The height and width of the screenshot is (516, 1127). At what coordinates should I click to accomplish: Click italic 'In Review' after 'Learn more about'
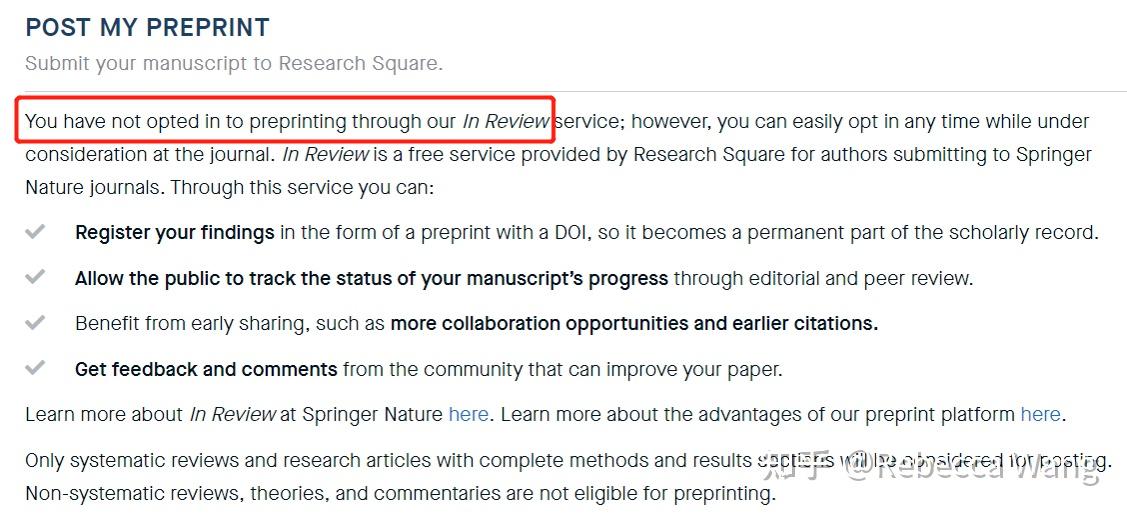coord(233,415)
